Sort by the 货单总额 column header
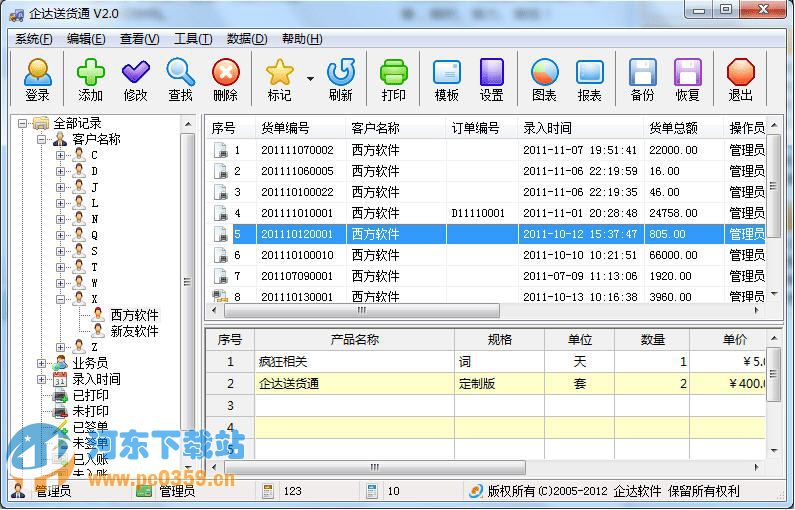Image resolution: width=795 pixels, height=510 pixels. (683, 128)
